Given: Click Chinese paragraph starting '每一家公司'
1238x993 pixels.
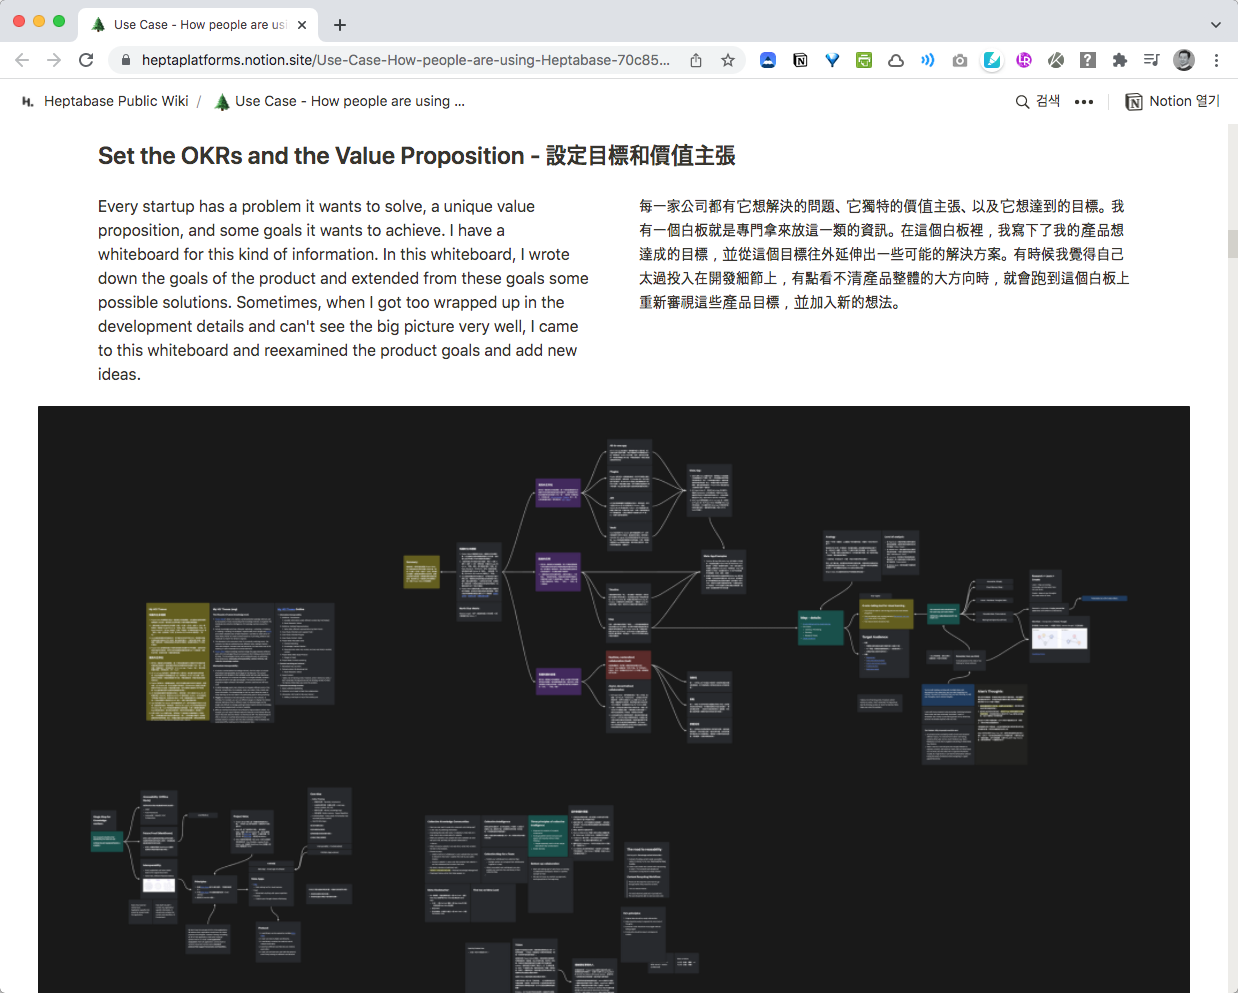Looking at the screenshot, I should click(884, 254).
